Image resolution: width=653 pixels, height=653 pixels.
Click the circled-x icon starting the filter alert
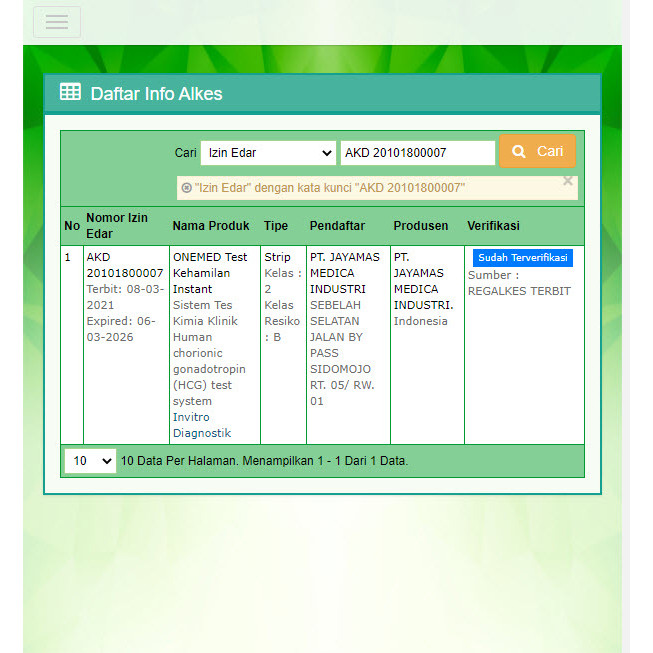[186, 188]
